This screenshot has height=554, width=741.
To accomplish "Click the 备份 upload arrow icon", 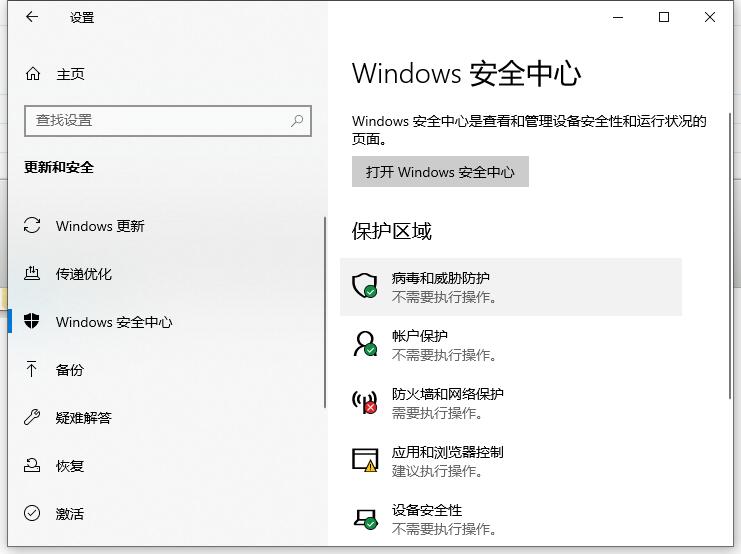I will (x=32, y=369).
